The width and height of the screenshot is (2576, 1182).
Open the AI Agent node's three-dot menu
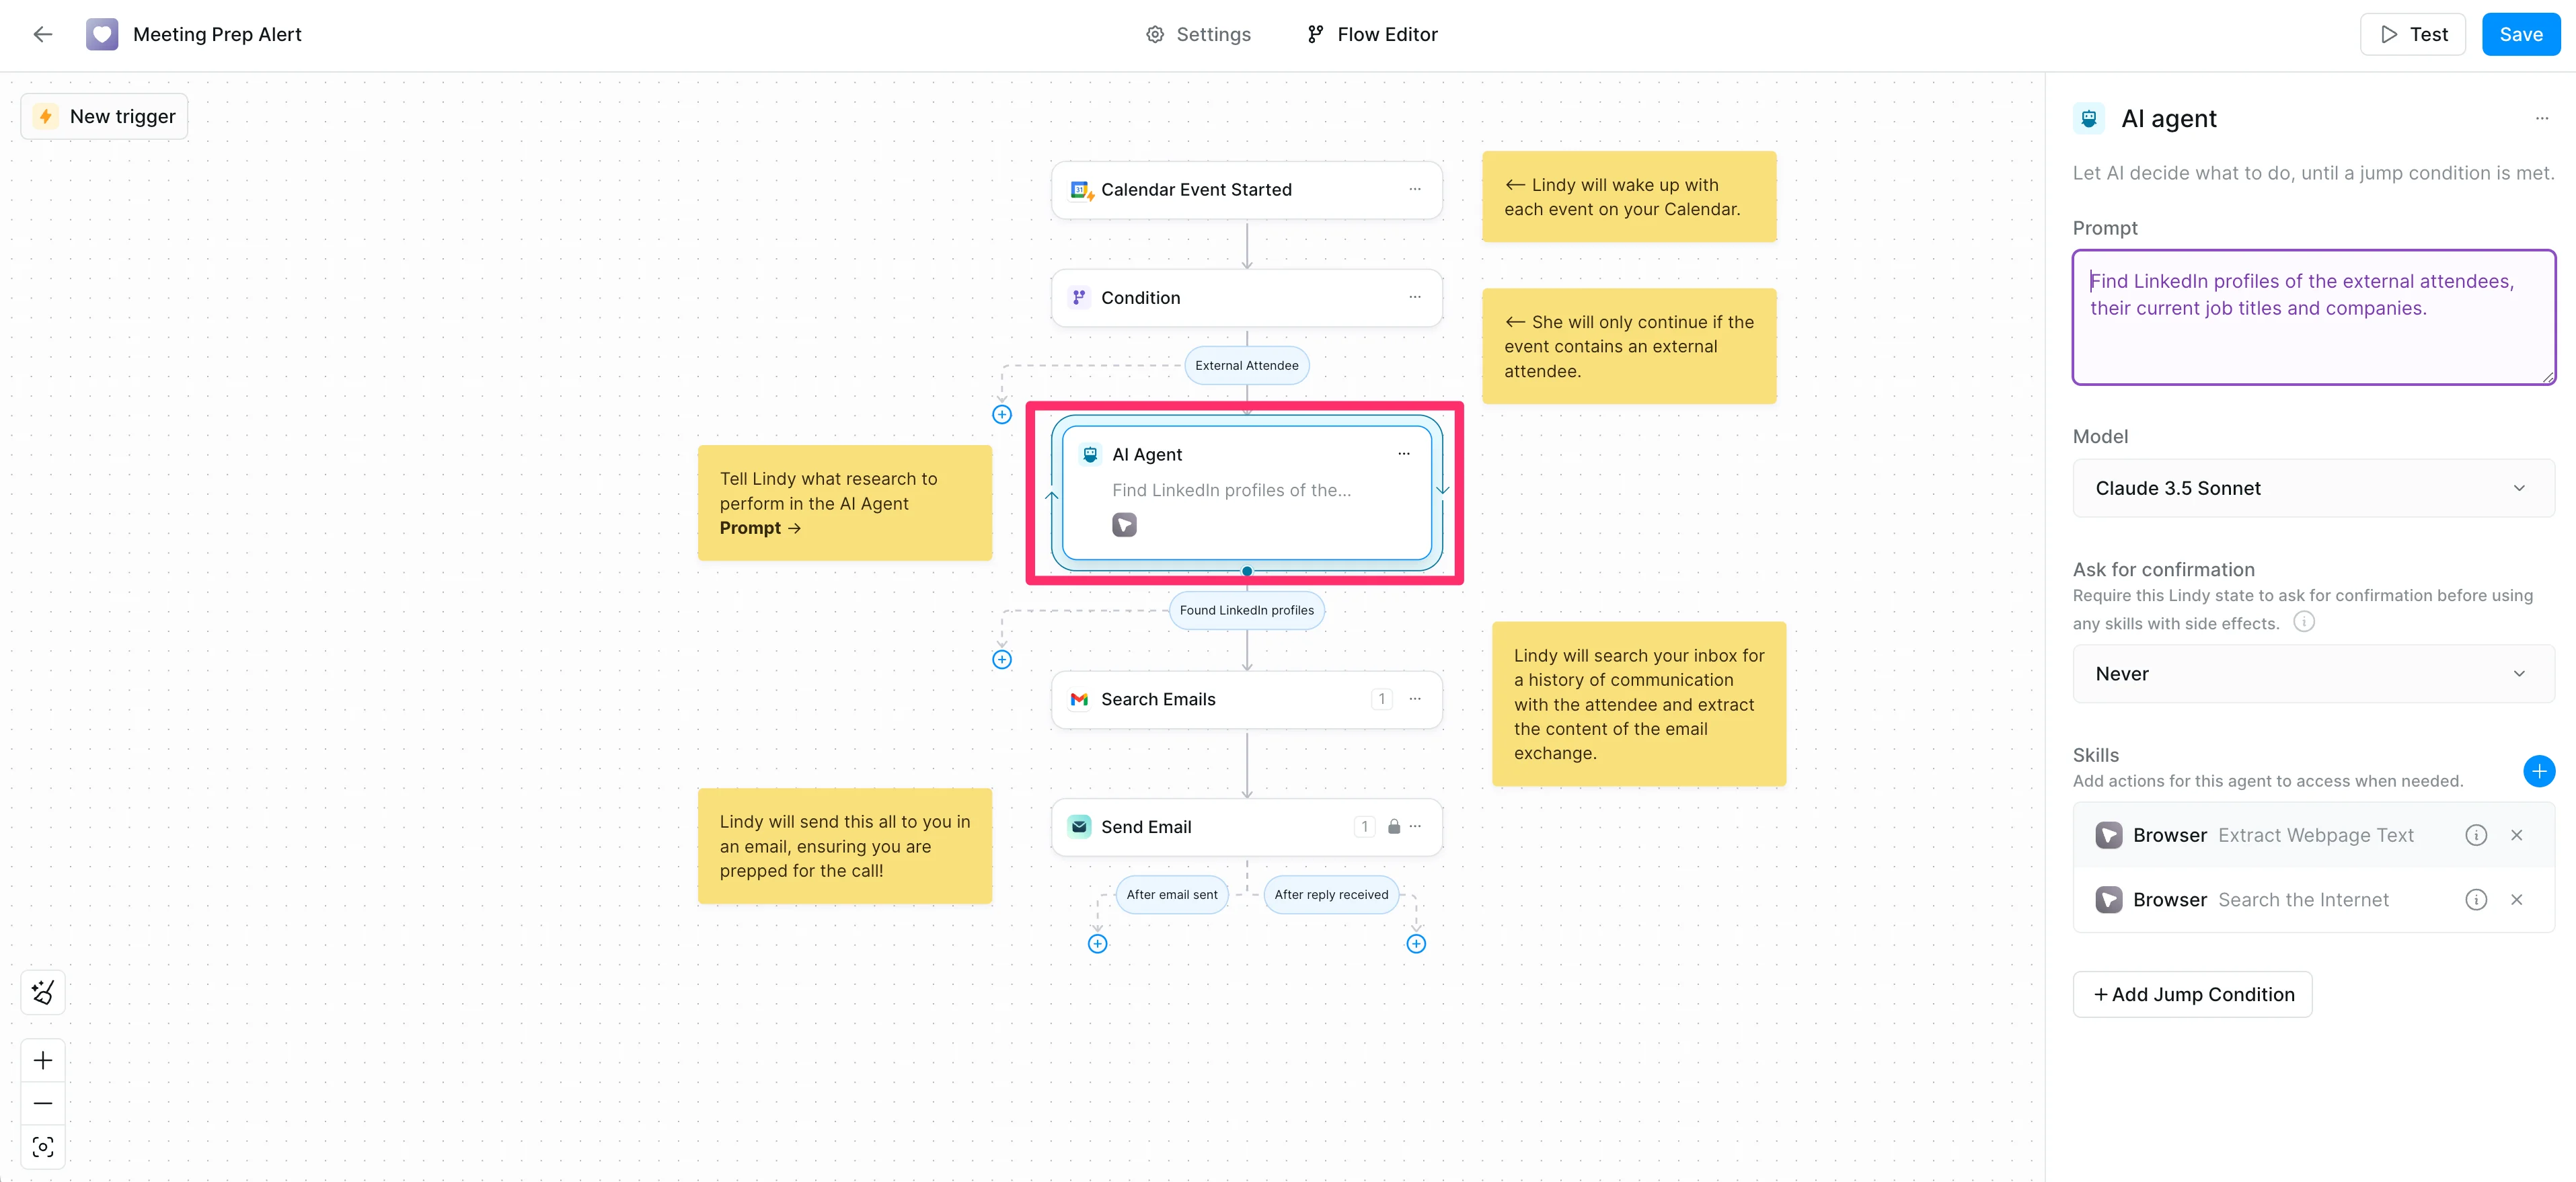1403,454
